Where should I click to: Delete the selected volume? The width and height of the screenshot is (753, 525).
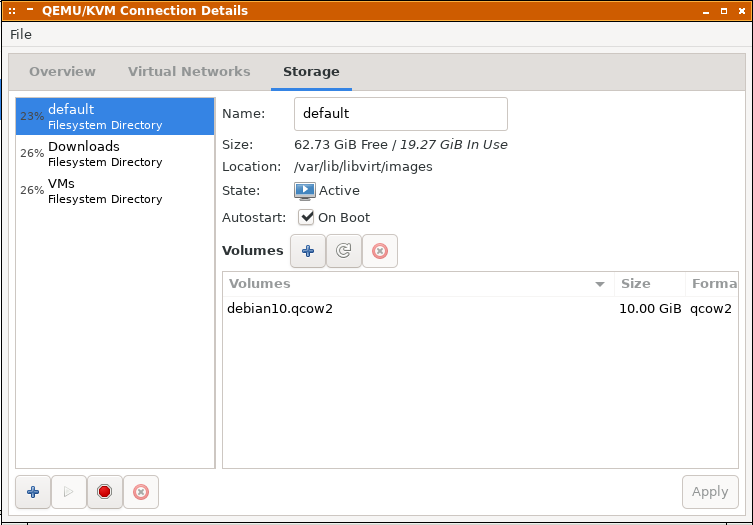[x=380, y=251]
